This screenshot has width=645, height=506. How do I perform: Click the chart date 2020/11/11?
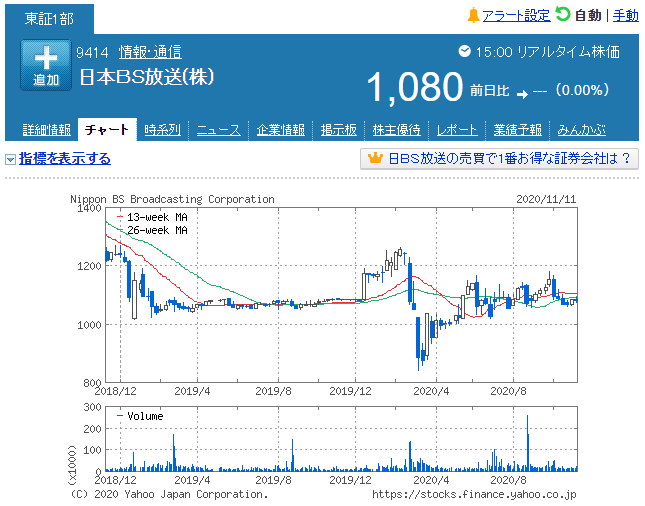pyautogui.click(x=546, y=199)
